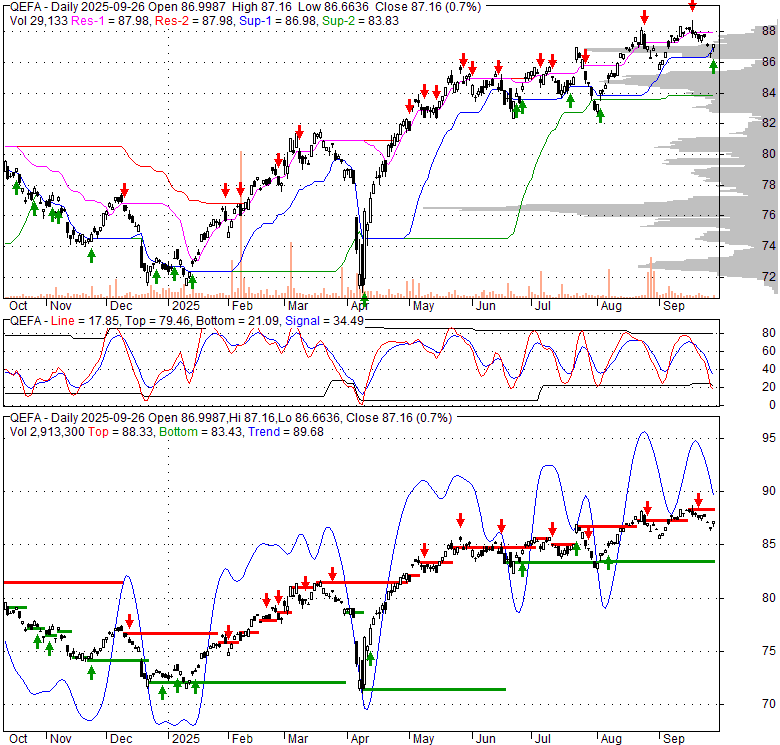
Task: Click the 78 price label on top chart axis
Action: pyautogui.click(x=769, y=185)
